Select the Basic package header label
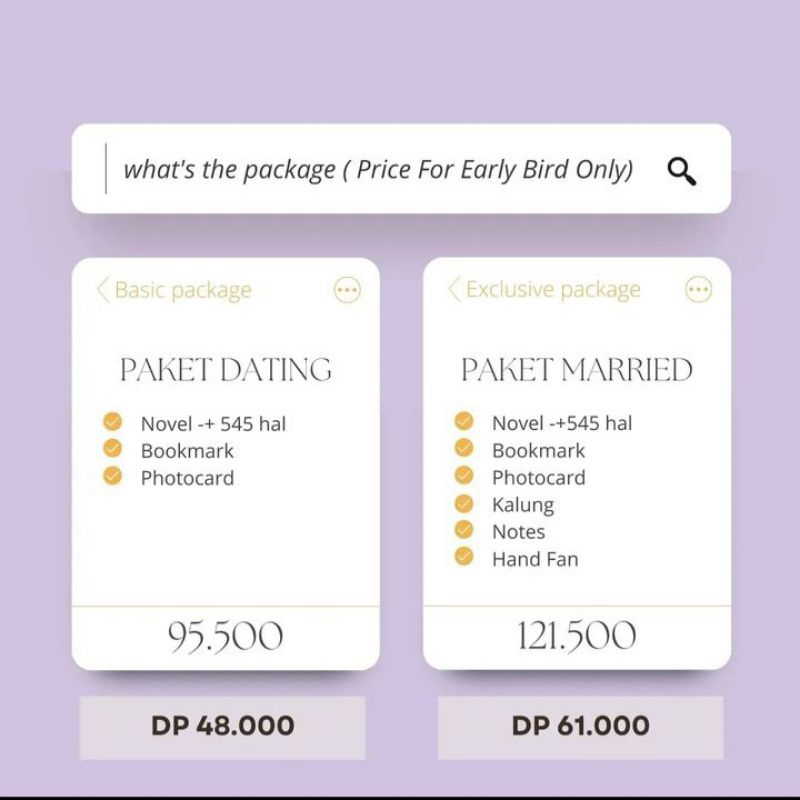The width and height of the screenshot is (800, 800). tap(183, 291)
